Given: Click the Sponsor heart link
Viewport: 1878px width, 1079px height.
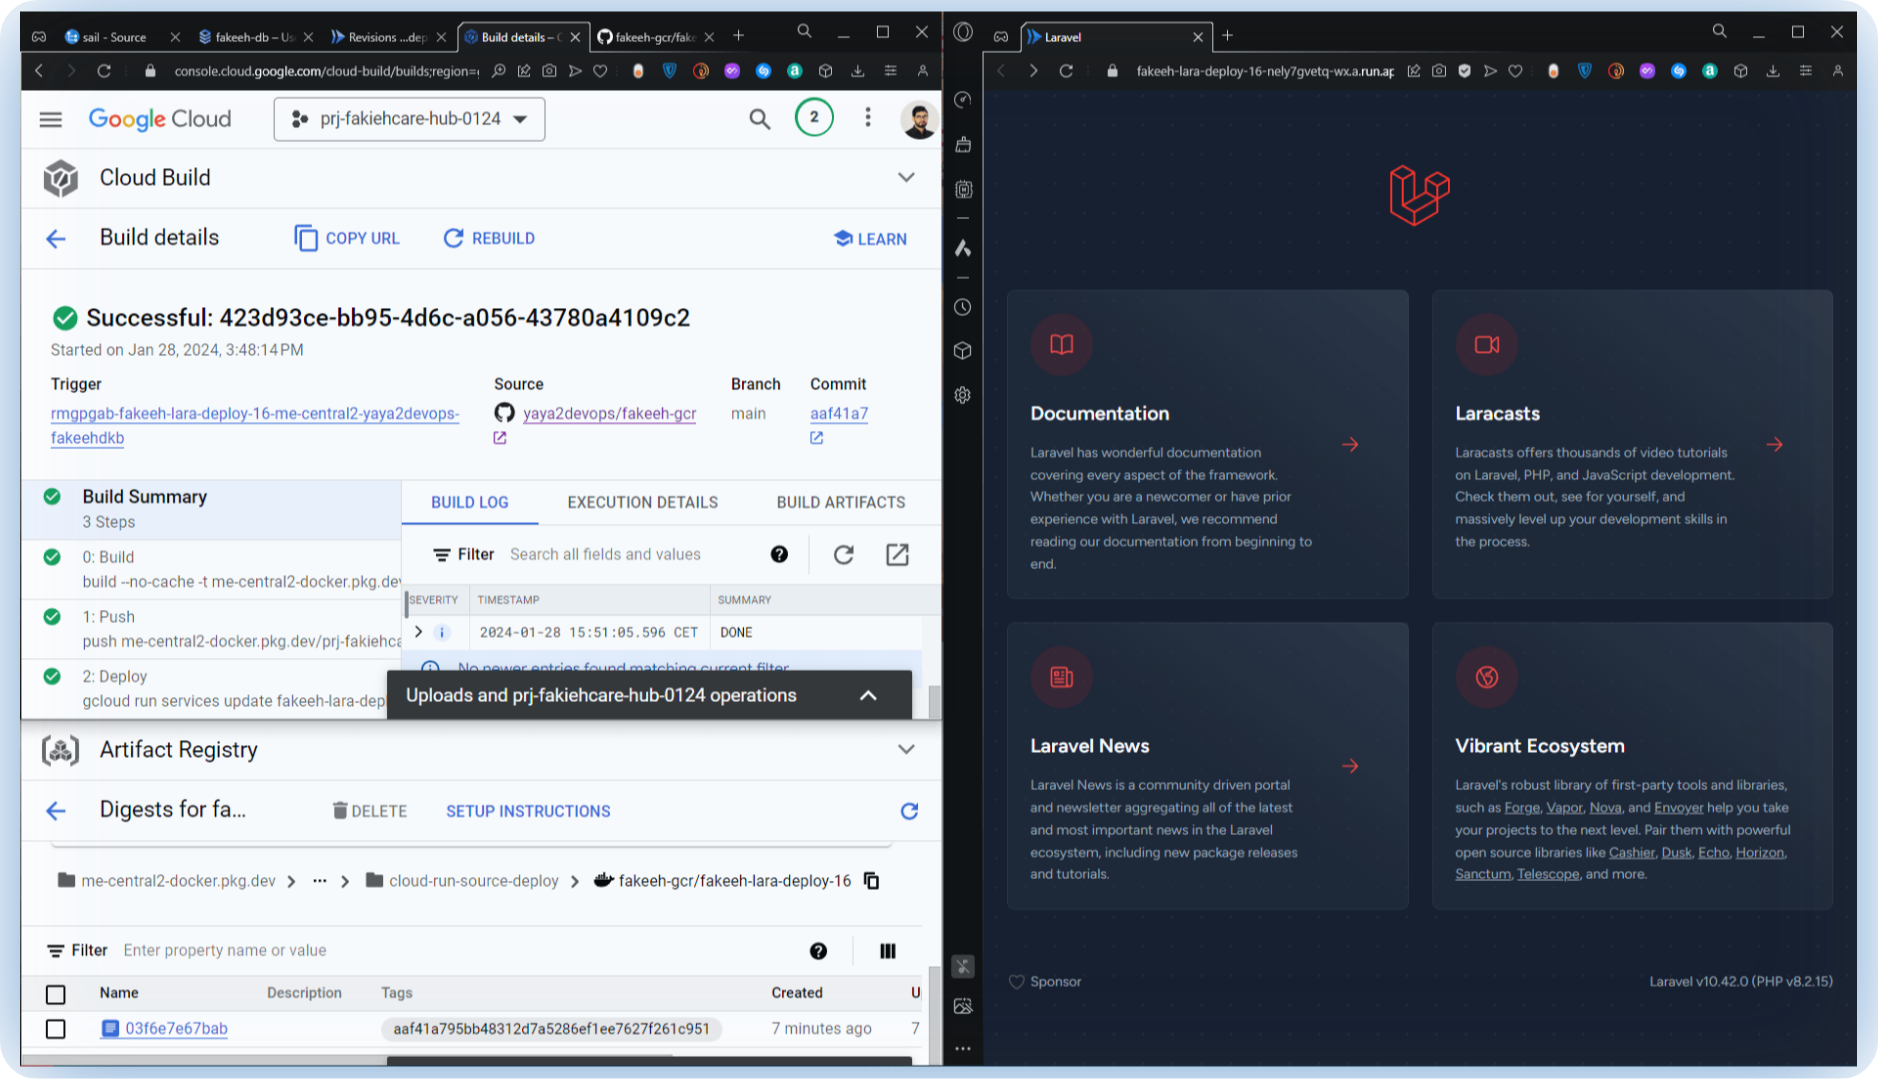Looking at the screenshot, I should [1045, 982].
